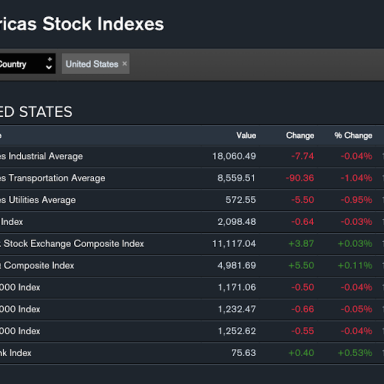
Task: Click value 572.55 in Utilities row
Action: coord(240,200)
